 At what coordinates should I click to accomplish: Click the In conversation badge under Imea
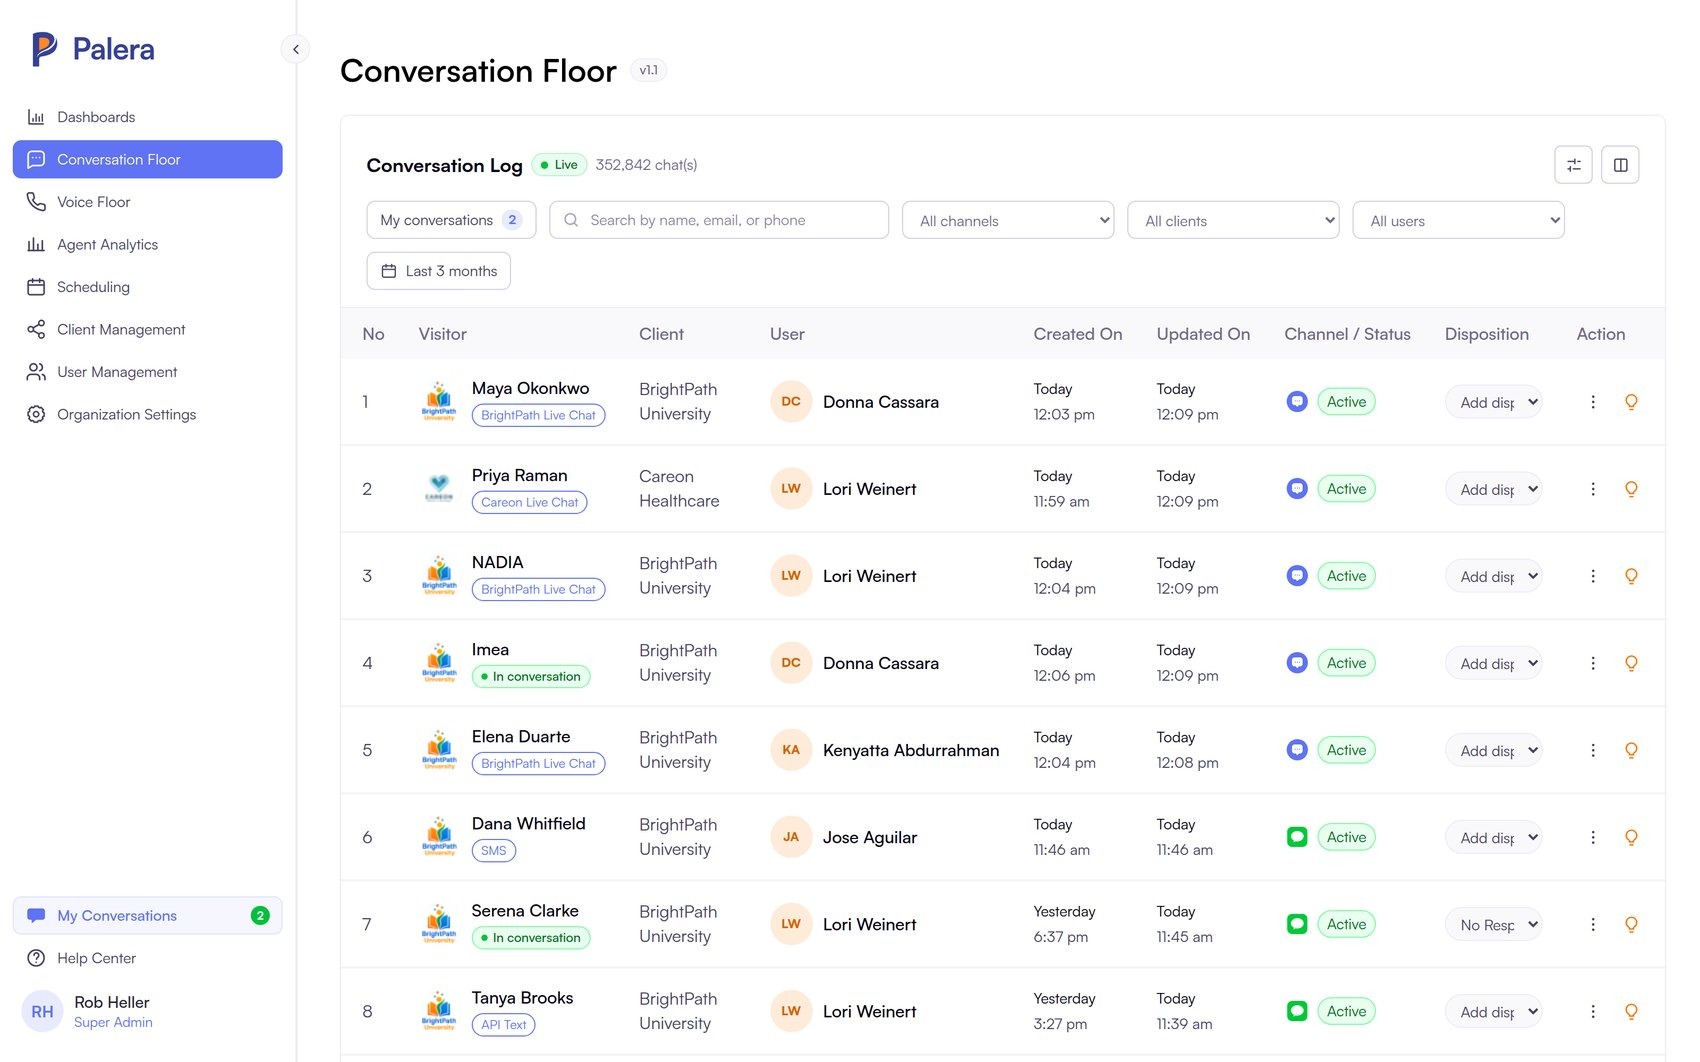tap(531, 676)
